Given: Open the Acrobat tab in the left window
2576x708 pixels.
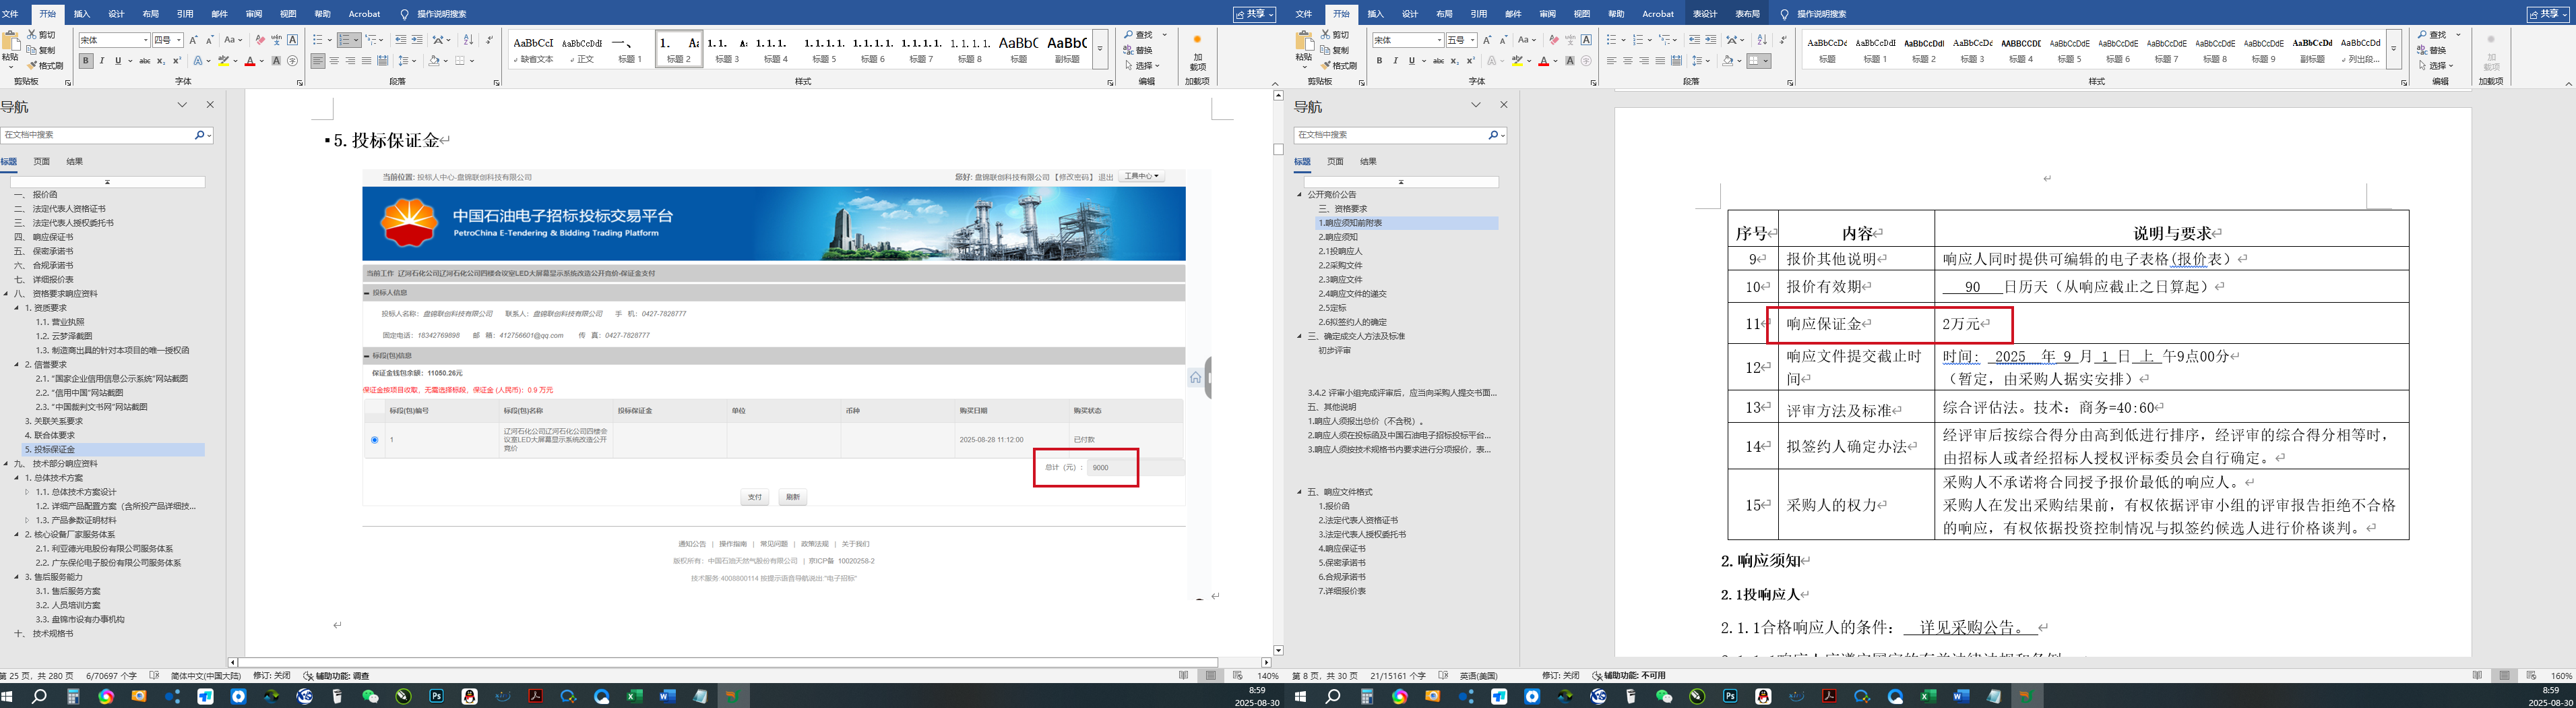Looking at the screenshot, I should [364, 14].
